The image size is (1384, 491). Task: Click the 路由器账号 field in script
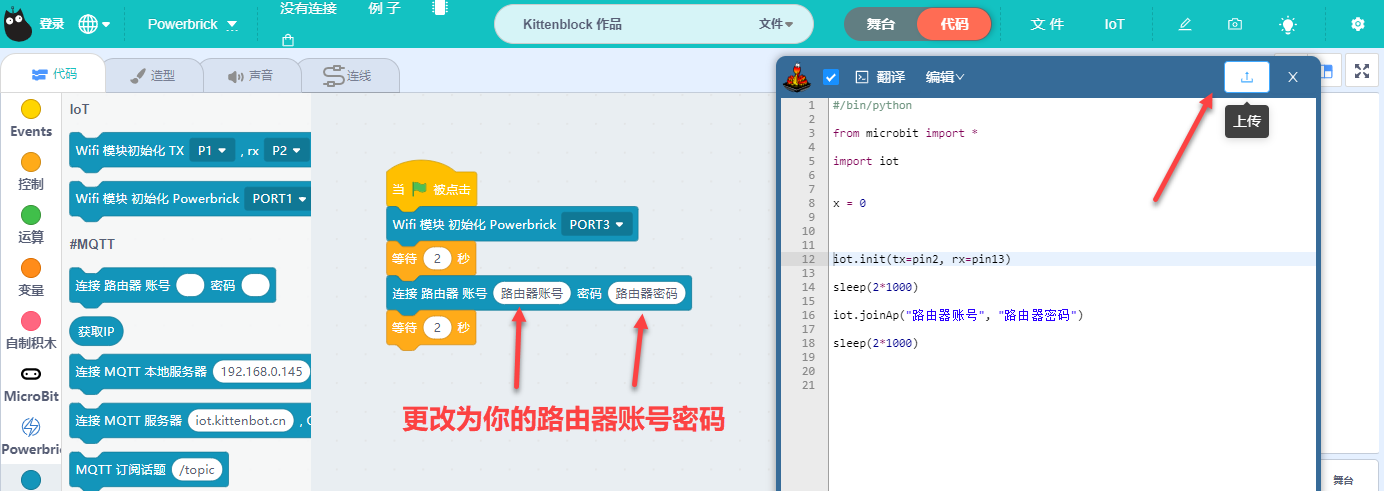click(532, 293)
